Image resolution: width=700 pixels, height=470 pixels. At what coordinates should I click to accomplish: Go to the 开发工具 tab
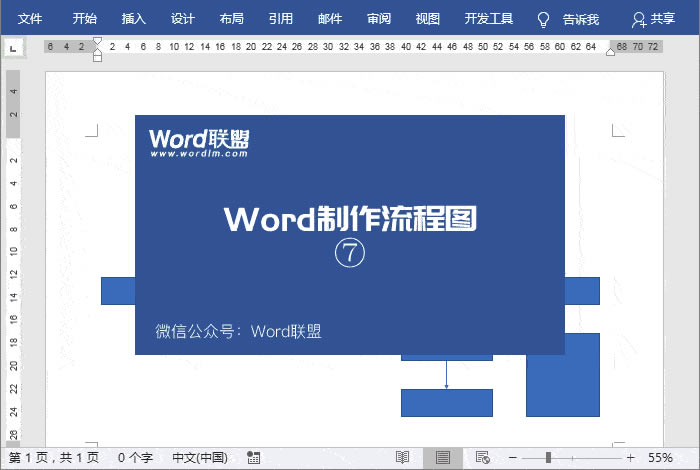coord(489,19)
